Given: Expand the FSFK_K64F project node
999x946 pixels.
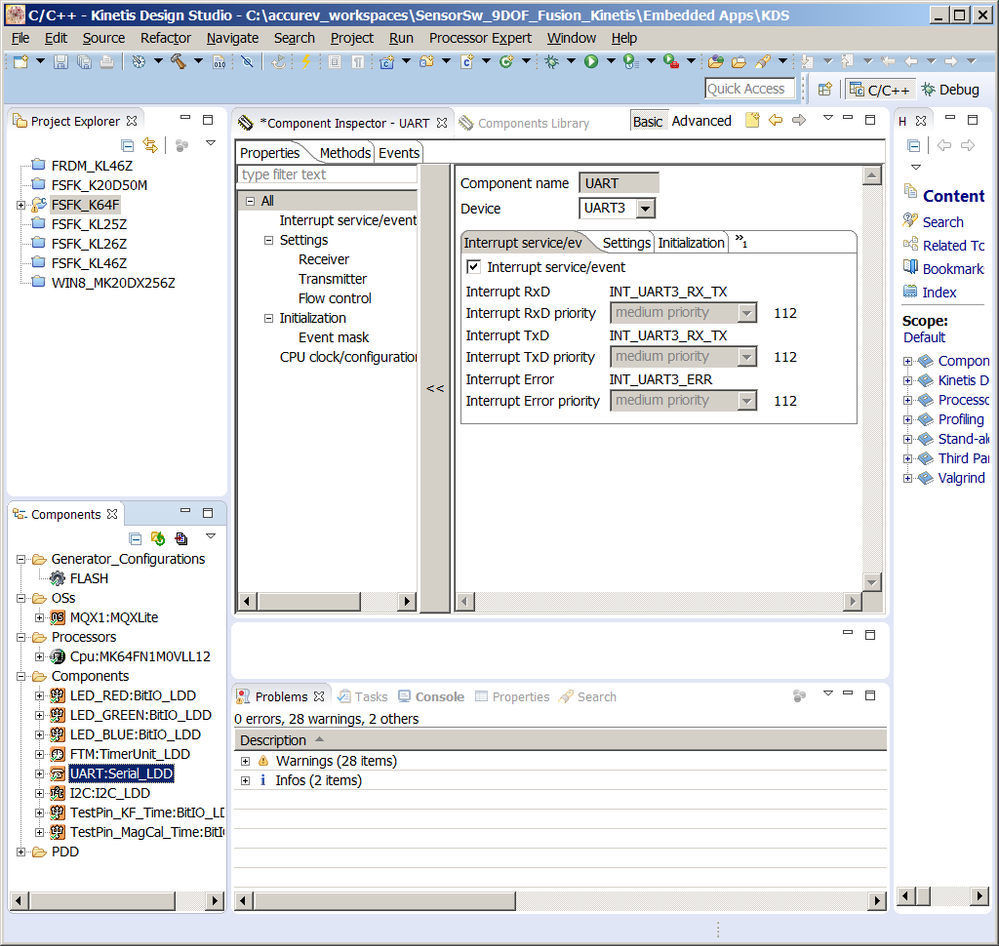Looking at the screenshot, I should click(21, 204).
